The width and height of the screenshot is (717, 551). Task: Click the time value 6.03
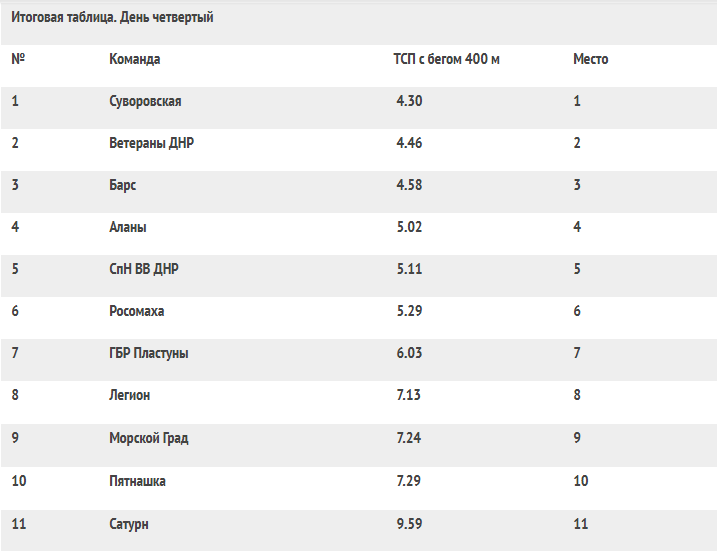pos(409,353)
